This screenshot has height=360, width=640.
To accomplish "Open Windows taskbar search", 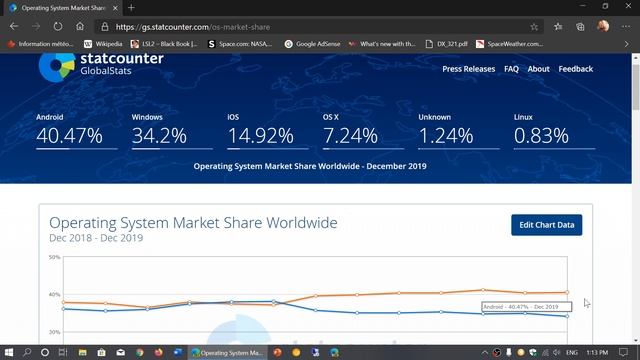I will click(27, 352).
